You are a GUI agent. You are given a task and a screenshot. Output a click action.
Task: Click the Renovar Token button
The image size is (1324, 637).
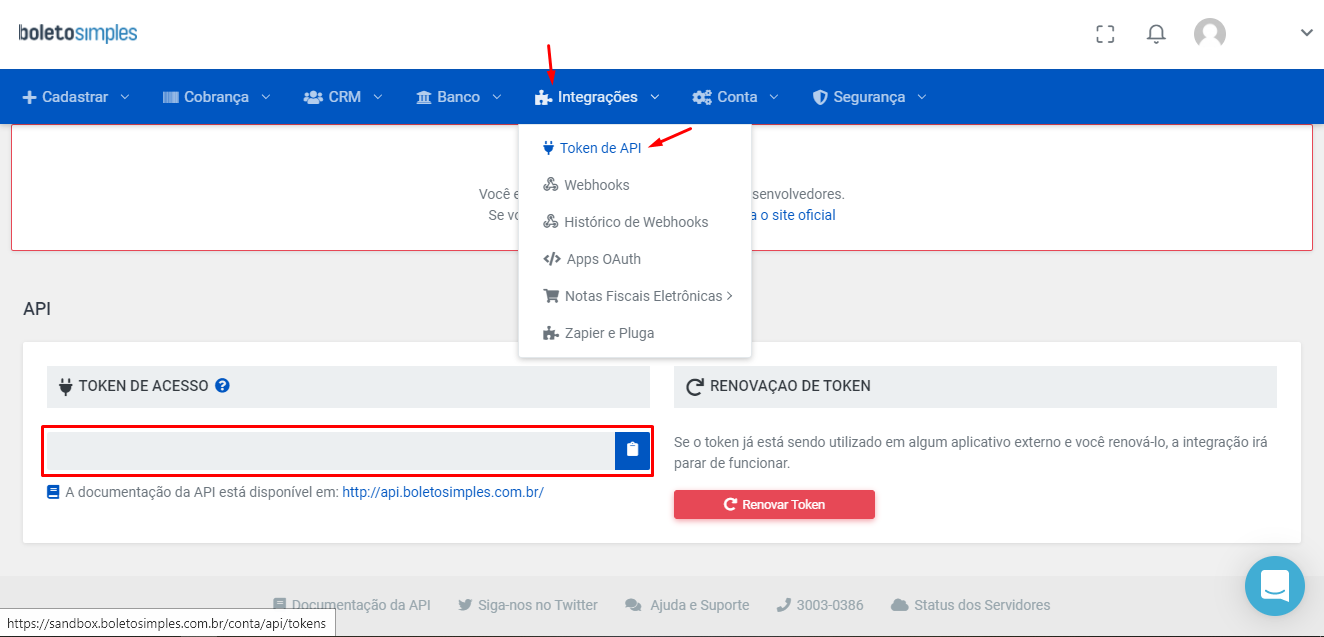[x=774, y=505]
